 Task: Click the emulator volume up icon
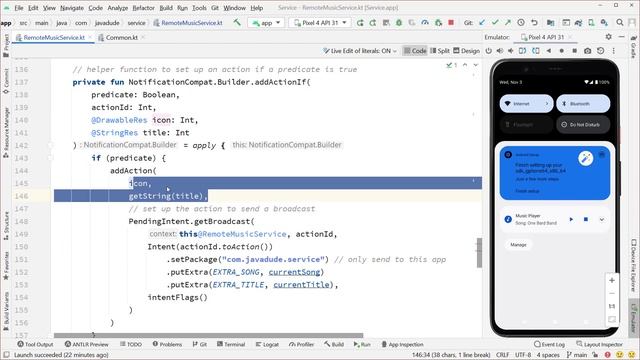point(500,51)
